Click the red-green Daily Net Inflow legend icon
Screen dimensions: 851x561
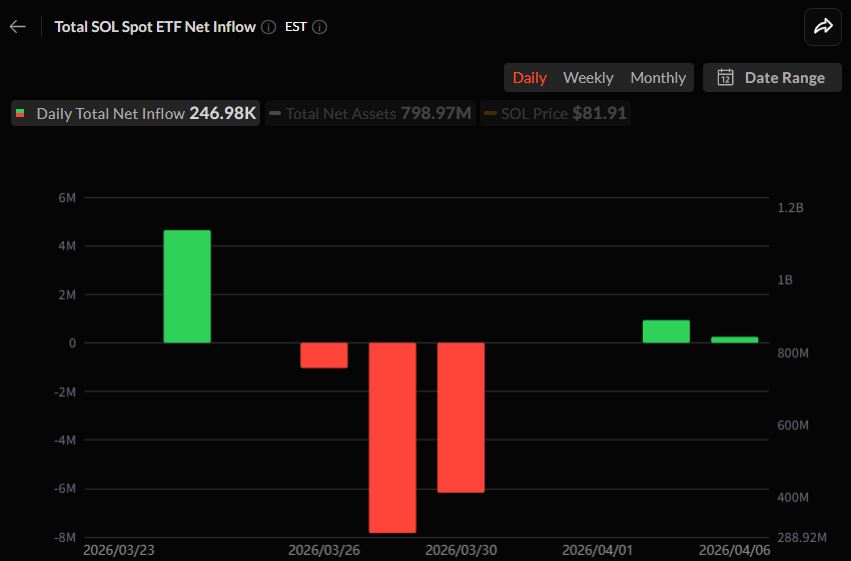[x=22, y=114]
